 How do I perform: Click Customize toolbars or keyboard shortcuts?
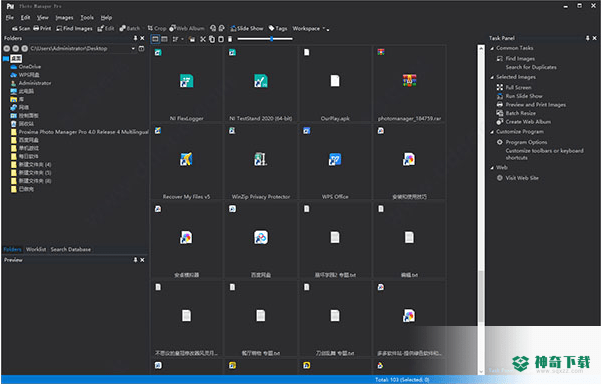click(x=544, y=154)
